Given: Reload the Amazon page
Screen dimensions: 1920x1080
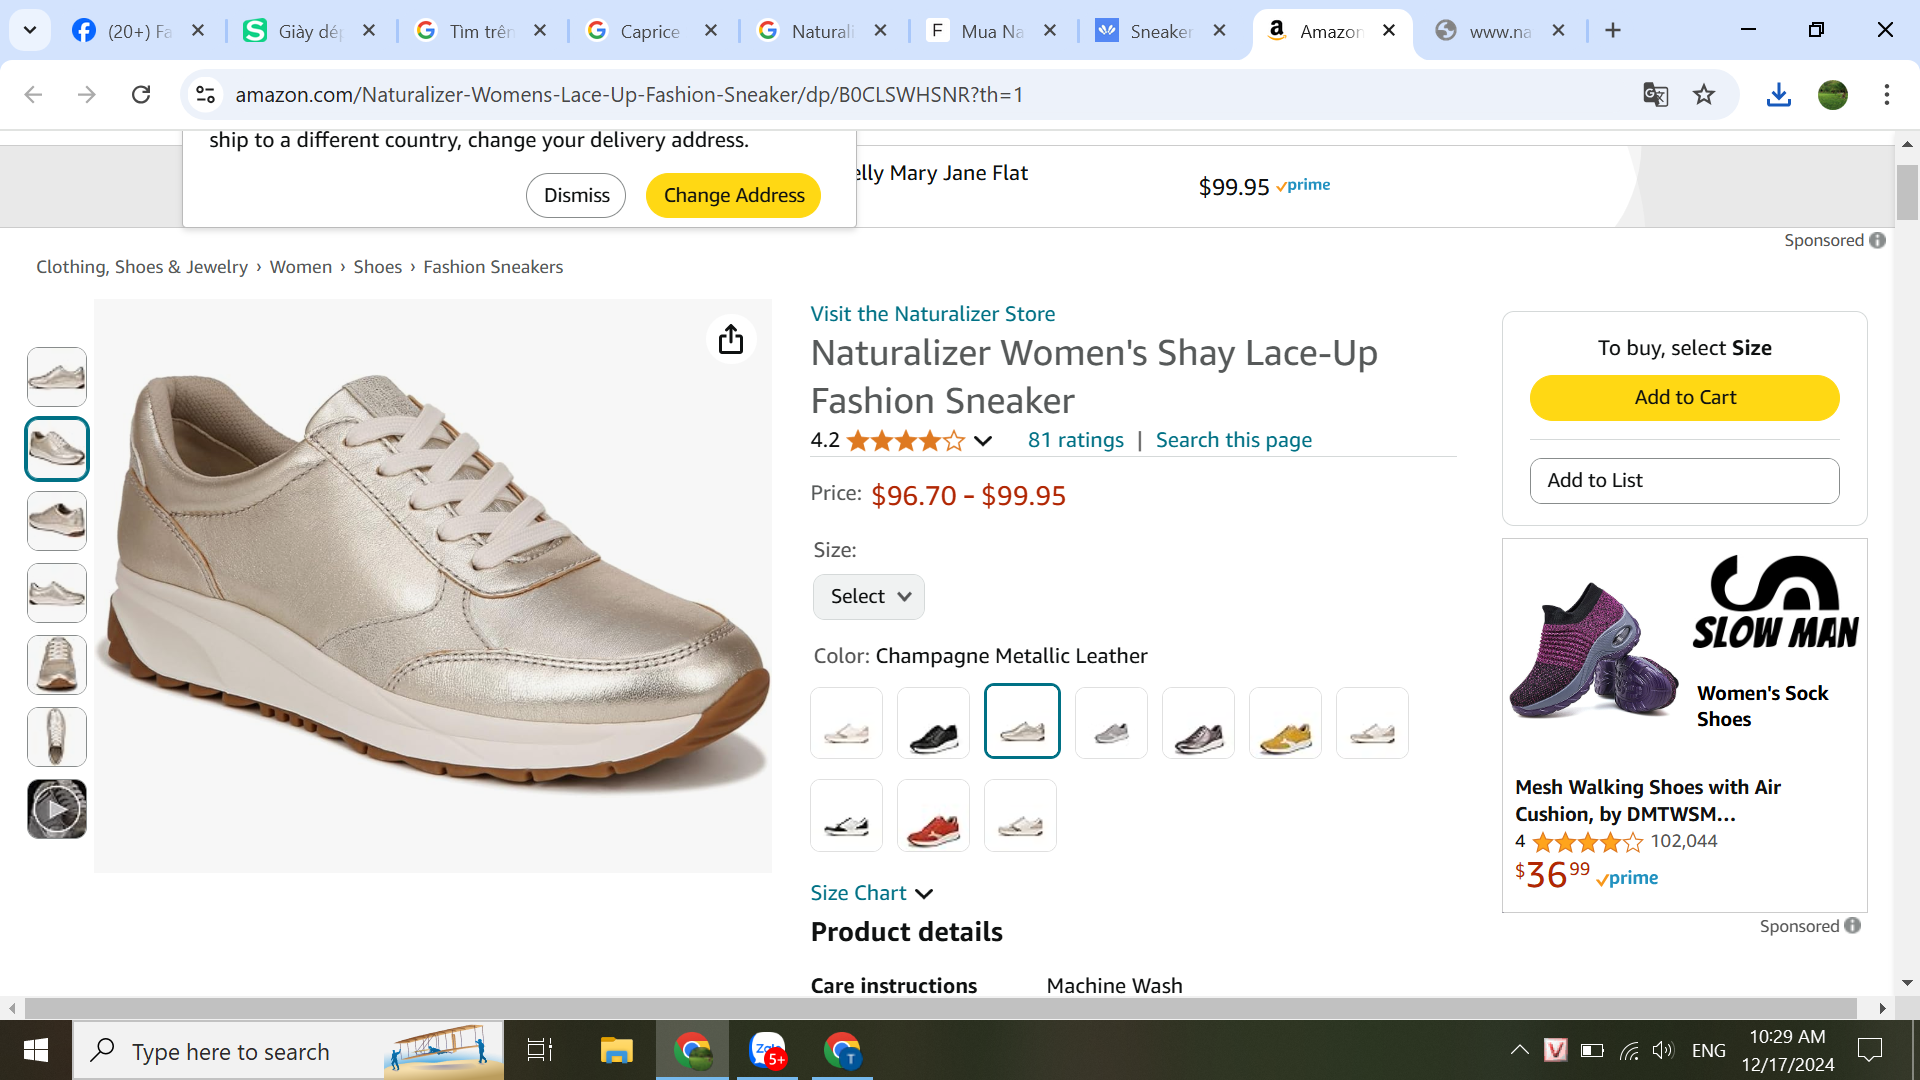Looking at the screenshot, I should 141,95.
